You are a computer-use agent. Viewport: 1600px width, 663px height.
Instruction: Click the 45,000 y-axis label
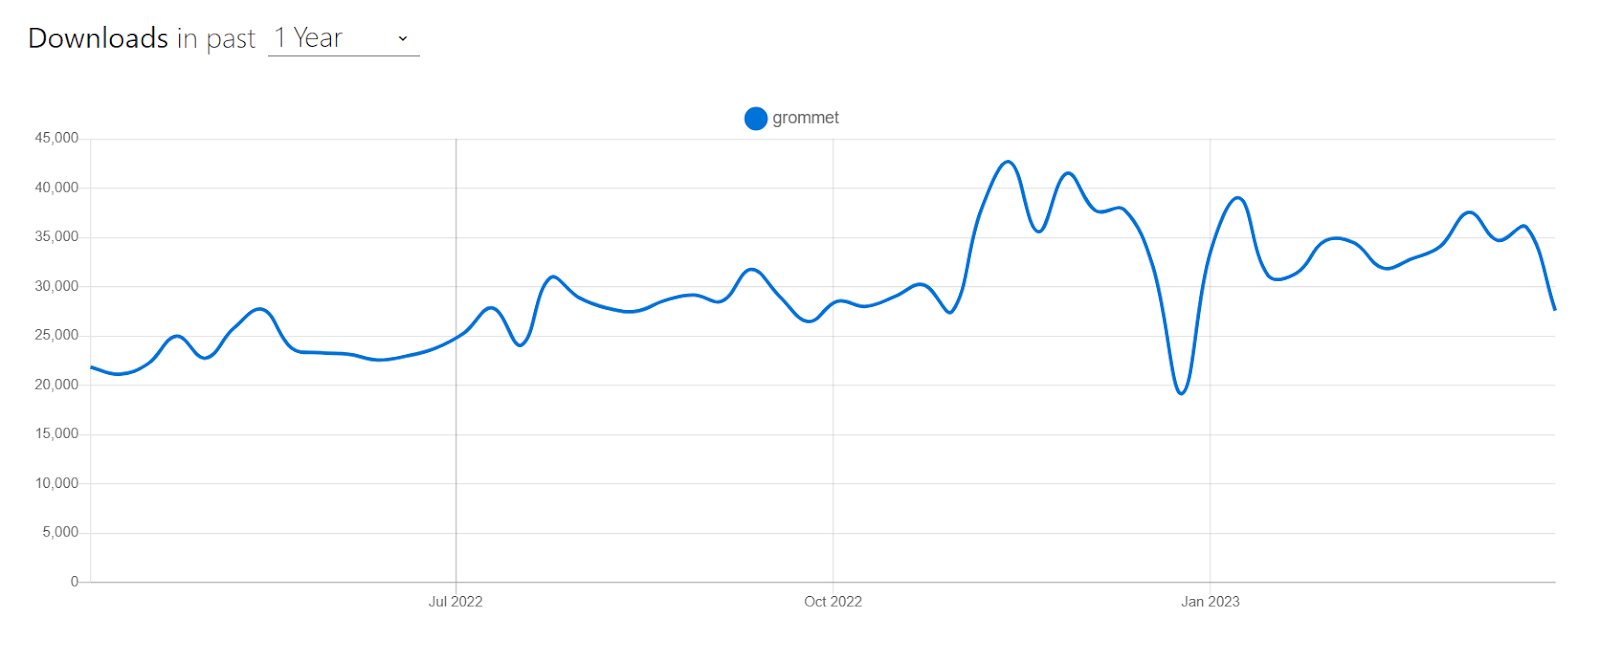click(57, 138)
